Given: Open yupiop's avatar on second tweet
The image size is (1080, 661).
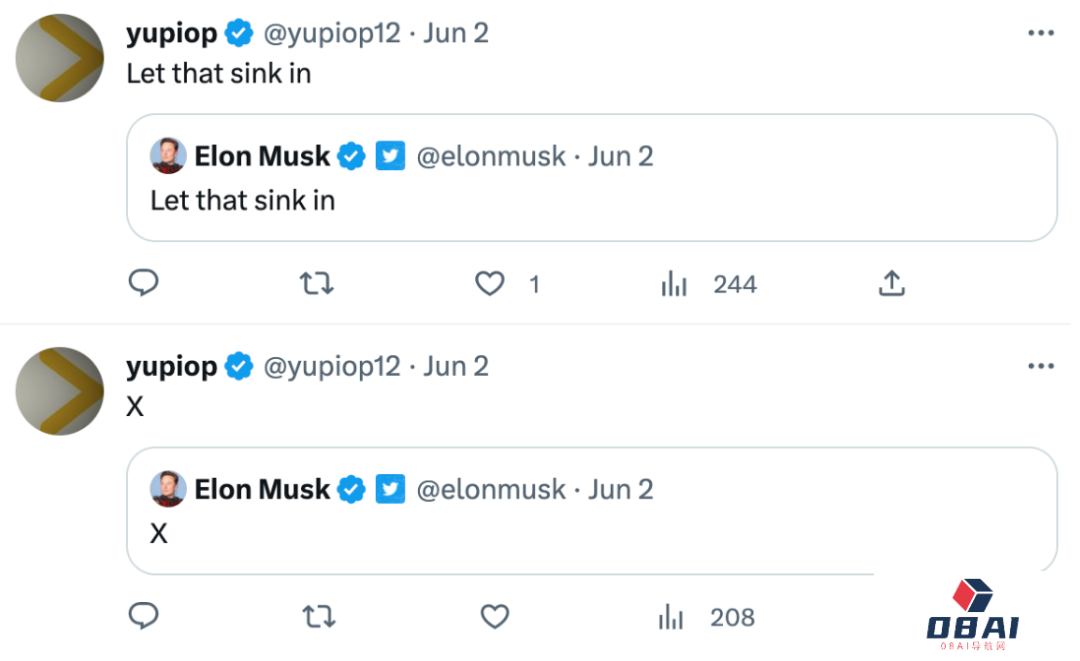Looking at the screenshot, I should (60, 391).
